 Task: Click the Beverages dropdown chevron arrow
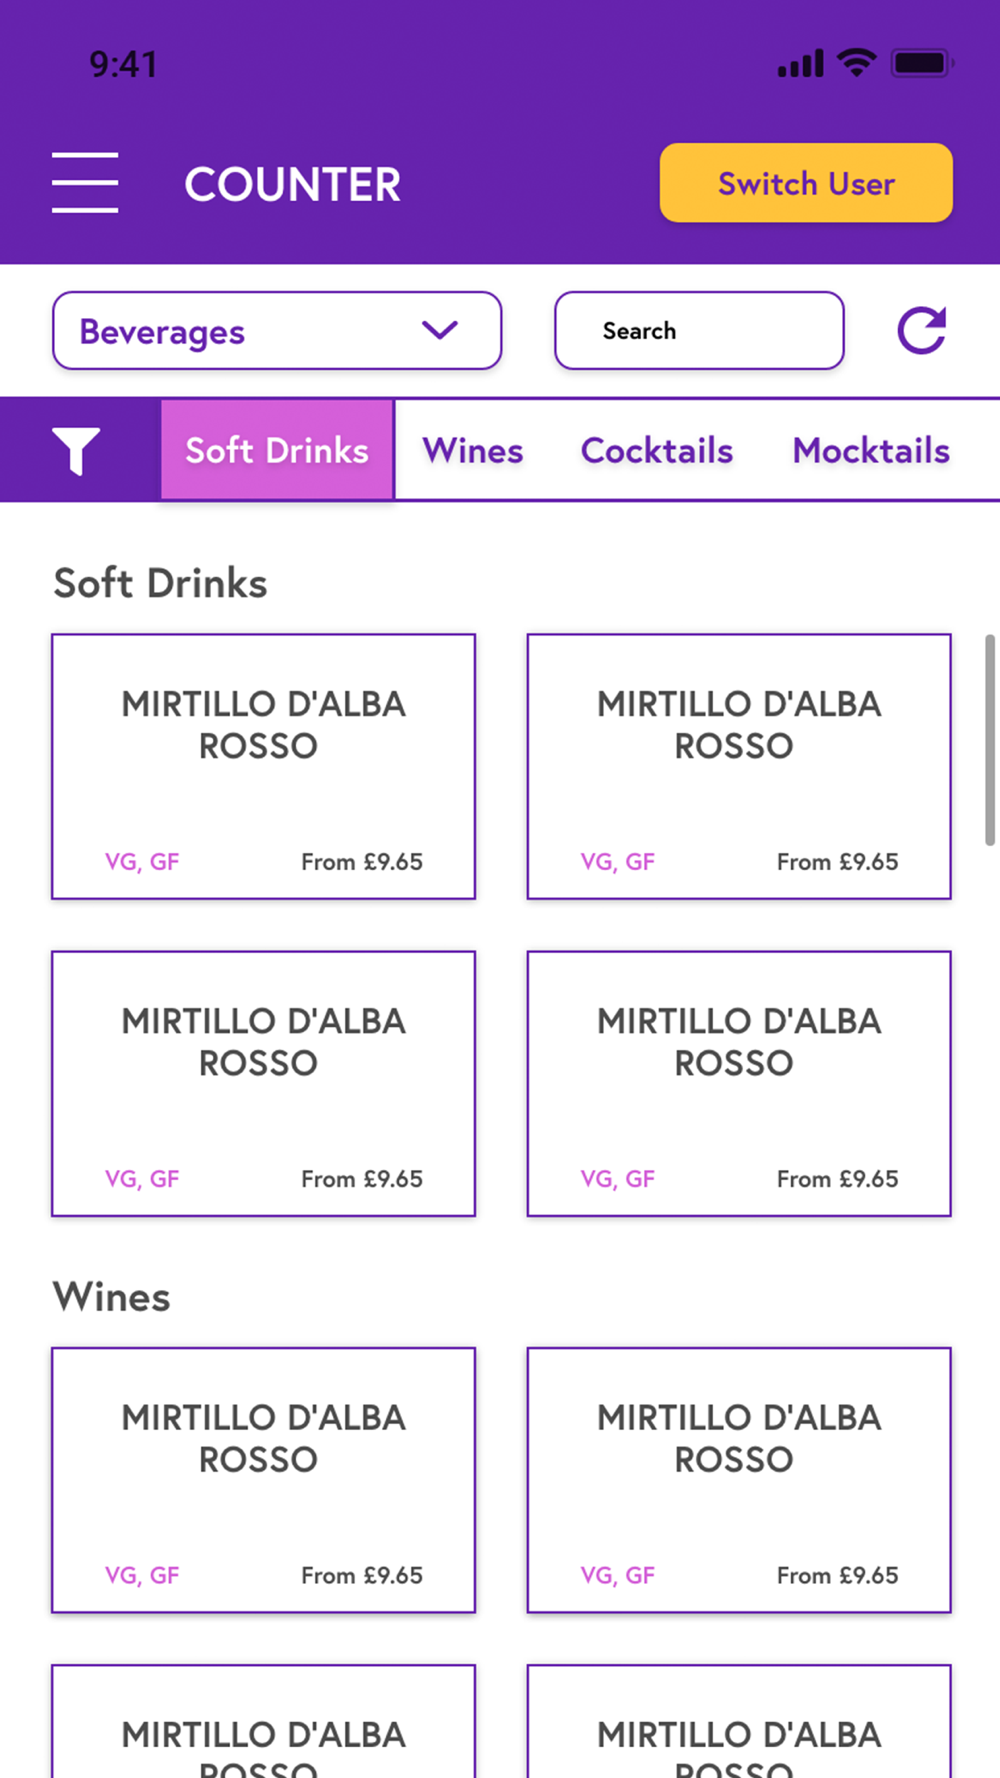click(440, 330)
